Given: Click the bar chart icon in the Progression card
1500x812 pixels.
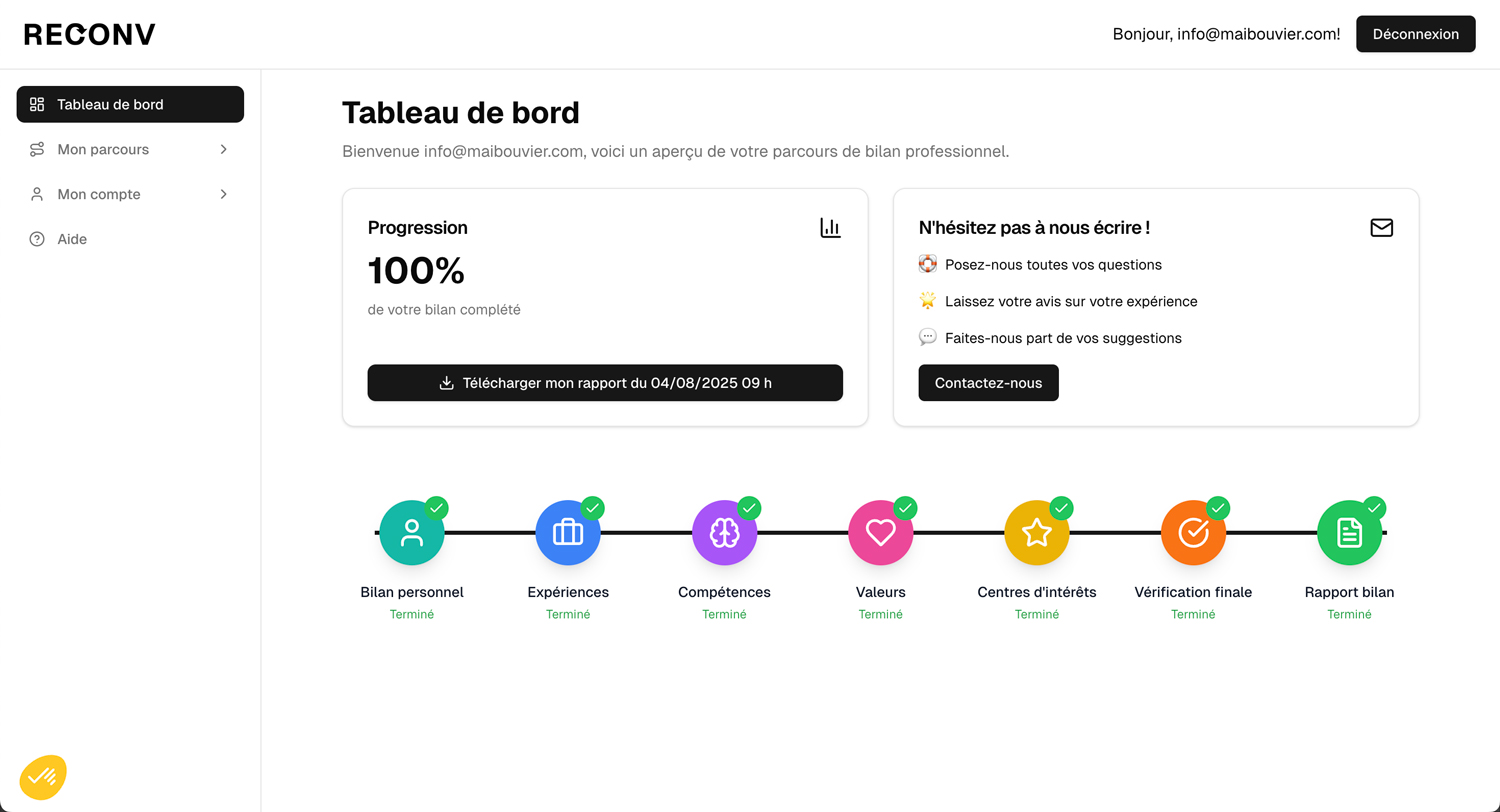Looking at the screenshot, I should point(830,228).
